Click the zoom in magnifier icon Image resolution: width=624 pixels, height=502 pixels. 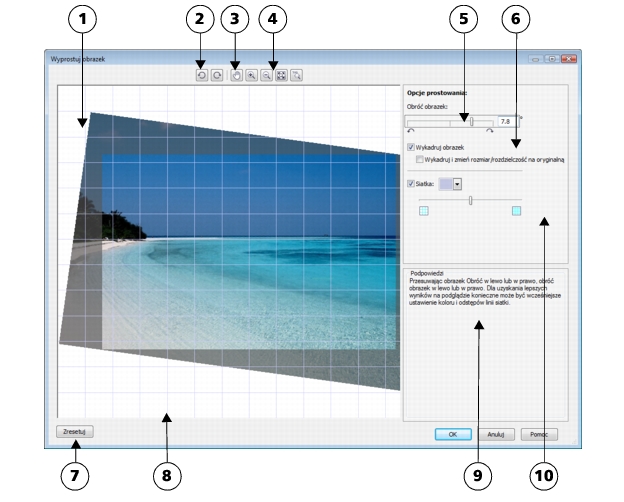click(252, 75)
